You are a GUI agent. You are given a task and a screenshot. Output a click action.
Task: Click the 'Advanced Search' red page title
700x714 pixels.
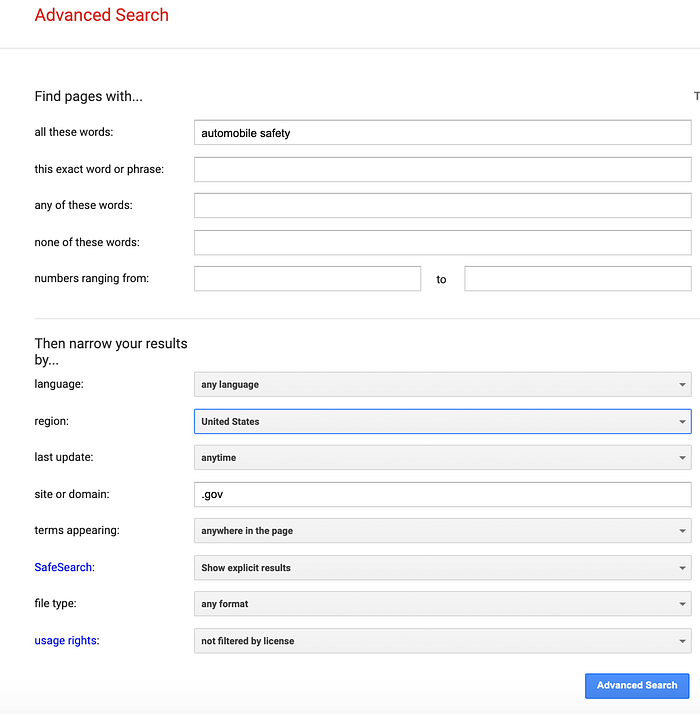[102, 15]
